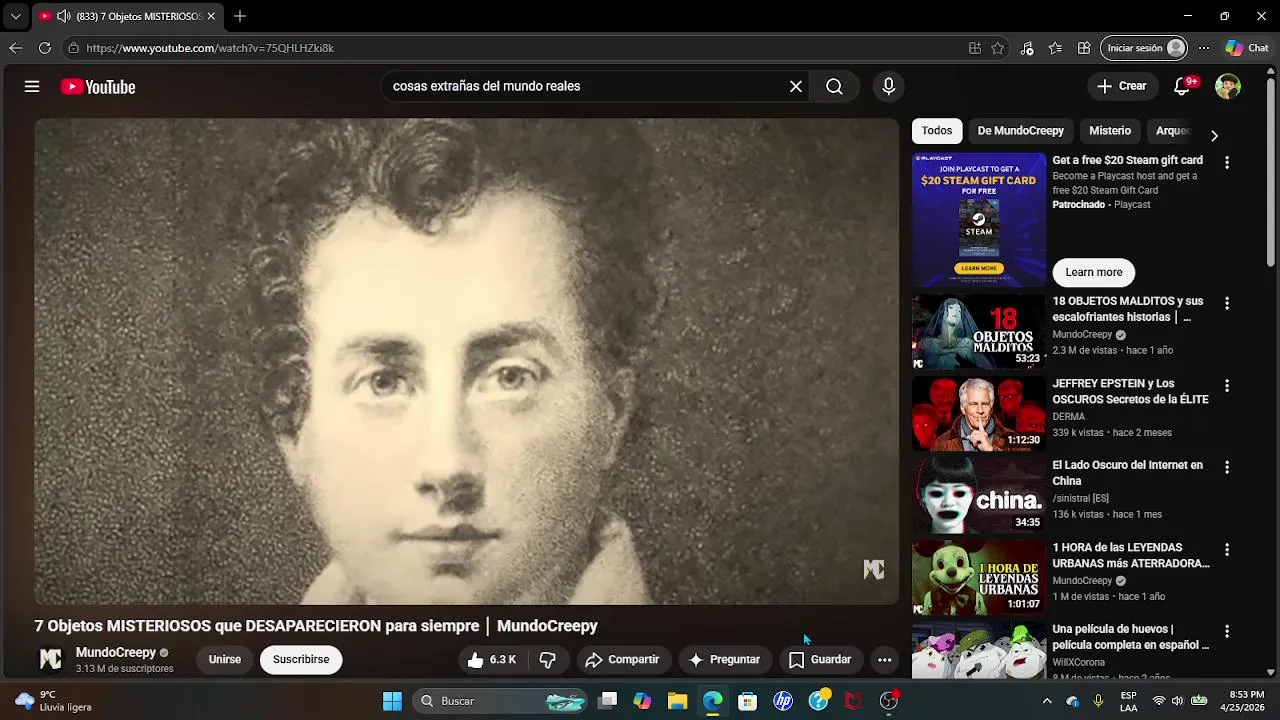Clear the search box text
1280x720 pixels.
[x=796, y=87]
